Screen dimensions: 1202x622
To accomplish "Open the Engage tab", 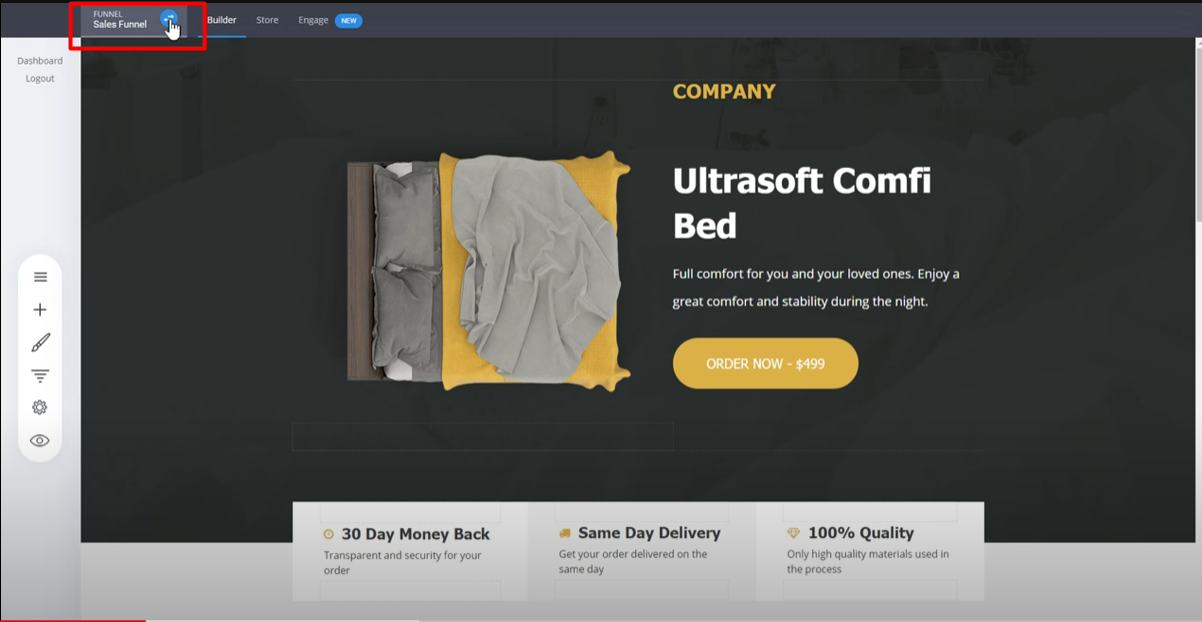I will tap(313, 20).
